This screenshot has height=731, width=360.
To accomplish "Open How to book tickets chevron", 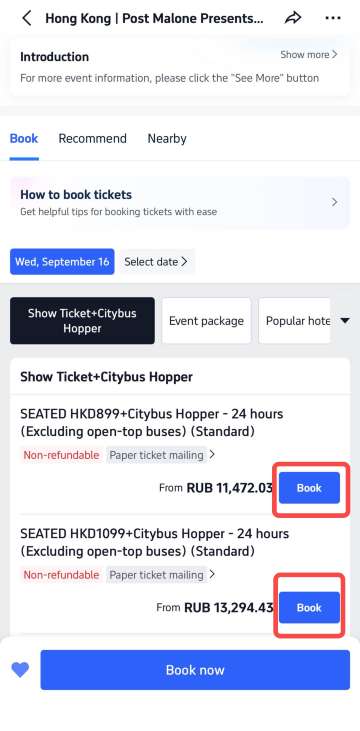I will (x=334, y=202).
